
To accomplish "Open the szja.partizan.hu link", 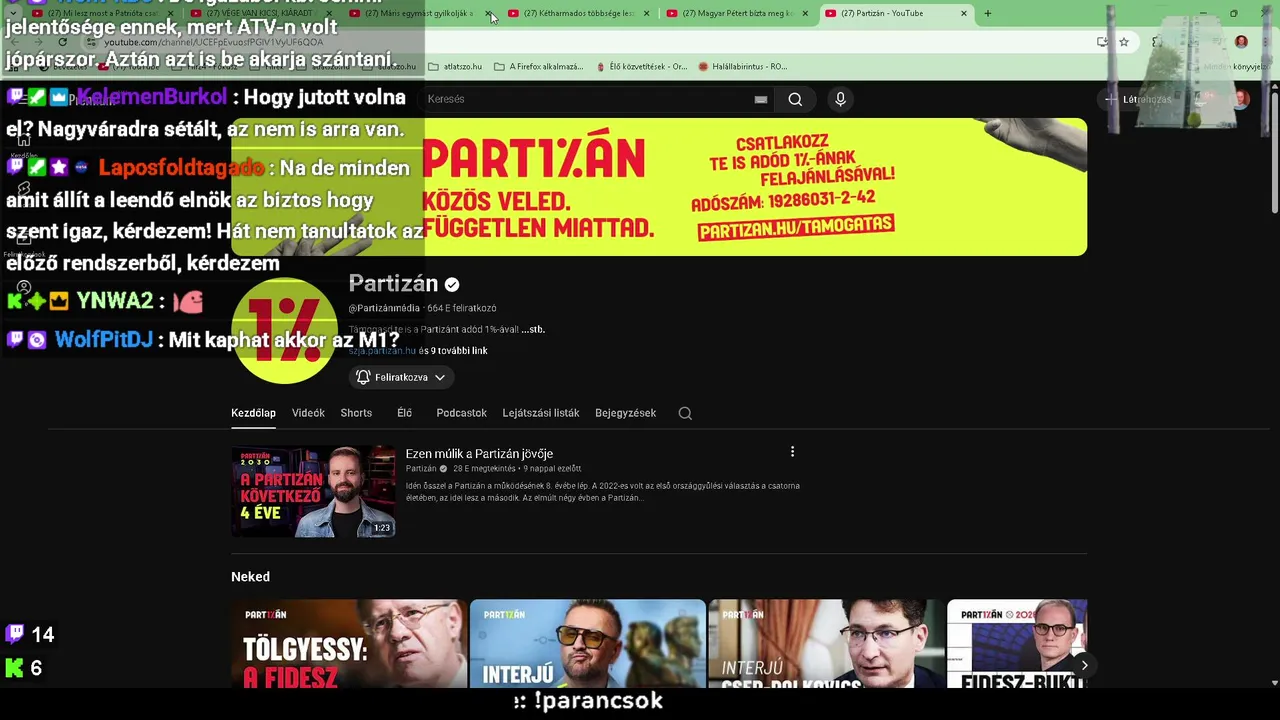I will click(382, 351).
